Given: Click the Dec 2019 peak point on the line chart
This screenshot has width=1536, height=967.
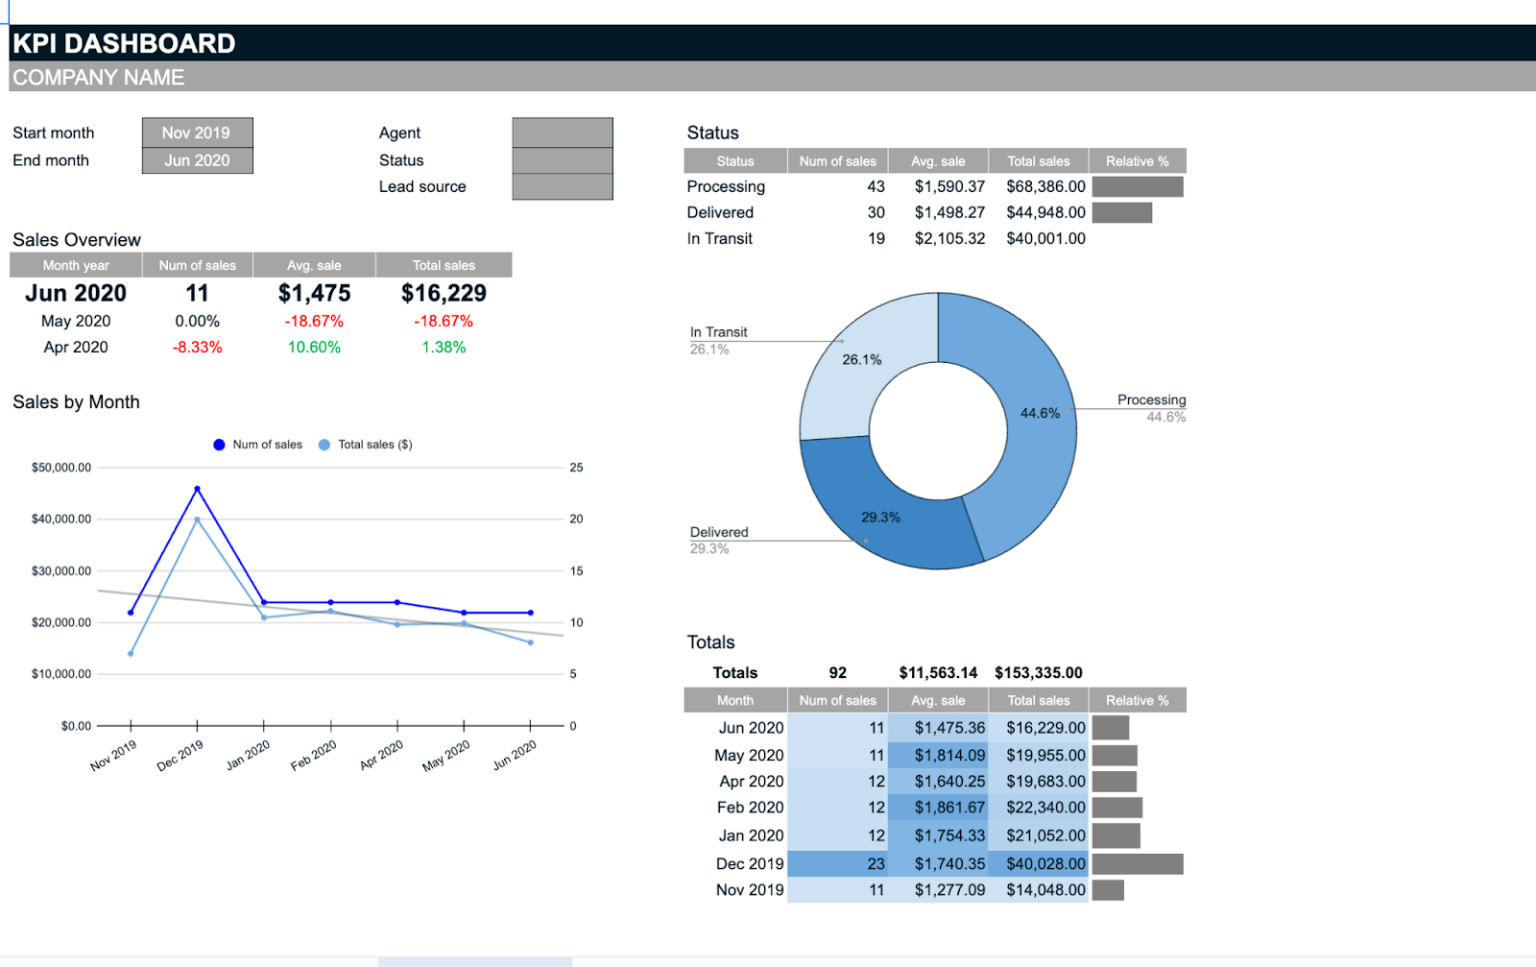Looking at the screenshot, I should pyautogui.click(x=197, y=488).
